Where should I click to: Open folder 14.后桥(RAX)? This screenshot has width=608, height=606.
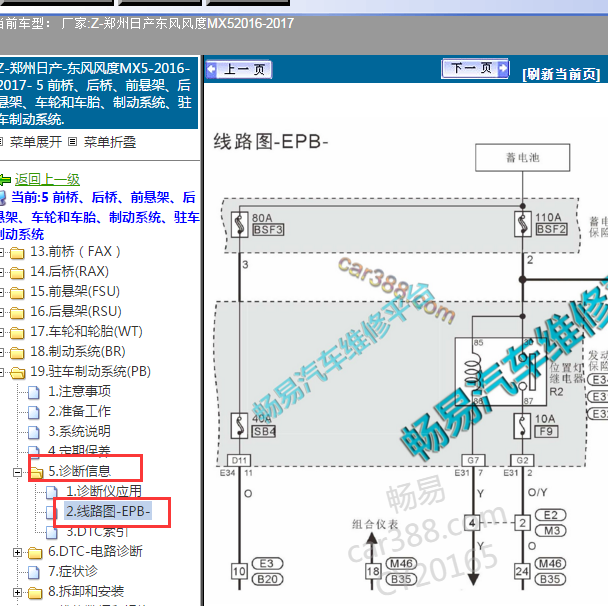point(69,271)
